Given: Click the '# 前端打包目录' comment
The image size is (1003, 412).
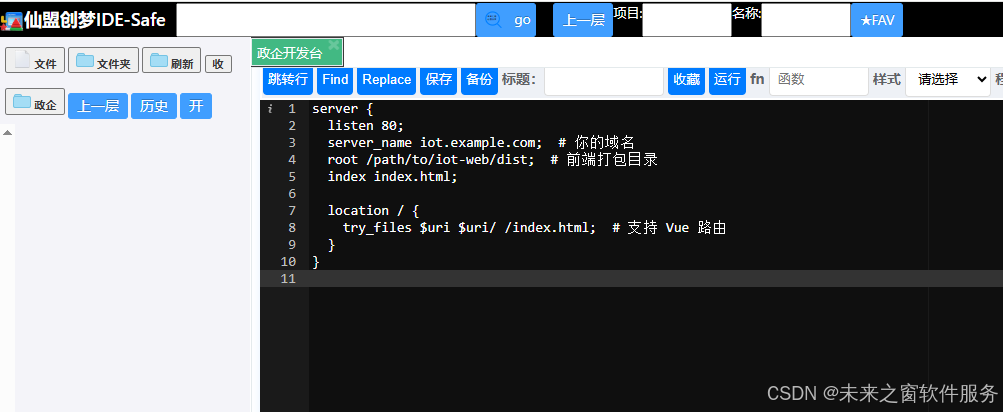Looking at the screenshot, I should click(604, 159).
